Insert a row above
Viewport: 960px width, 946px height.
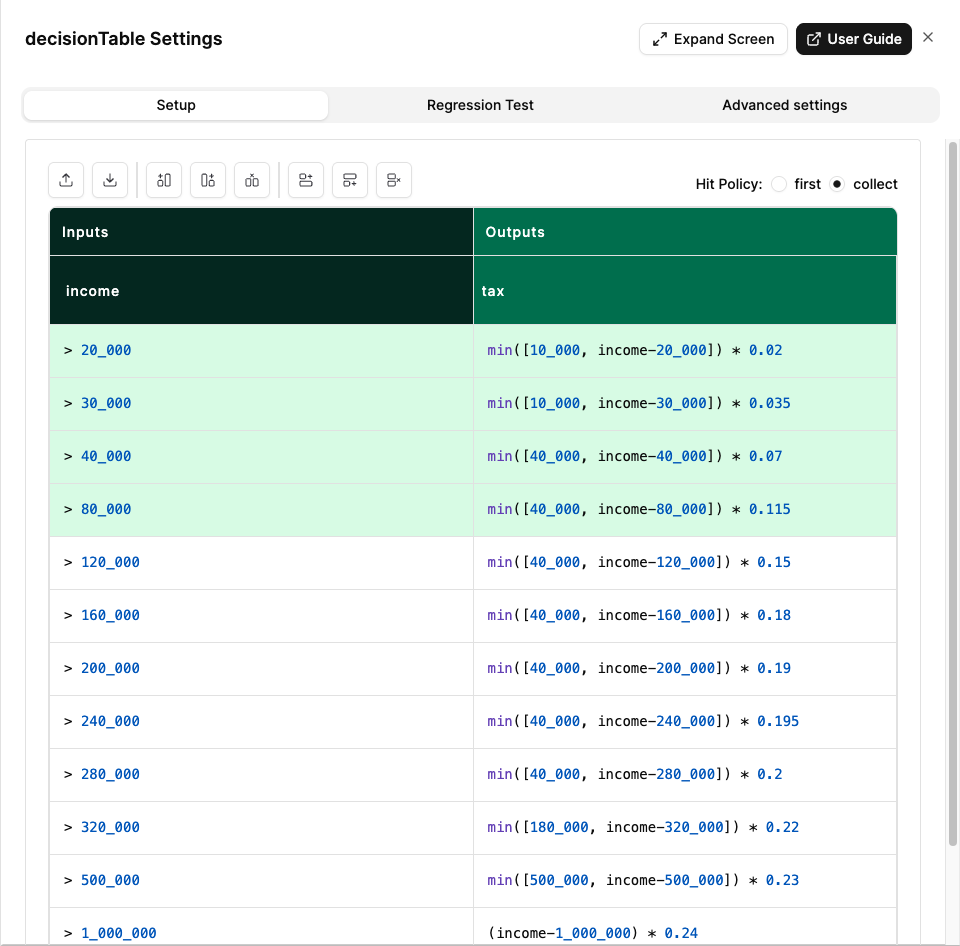pos(306,180)
